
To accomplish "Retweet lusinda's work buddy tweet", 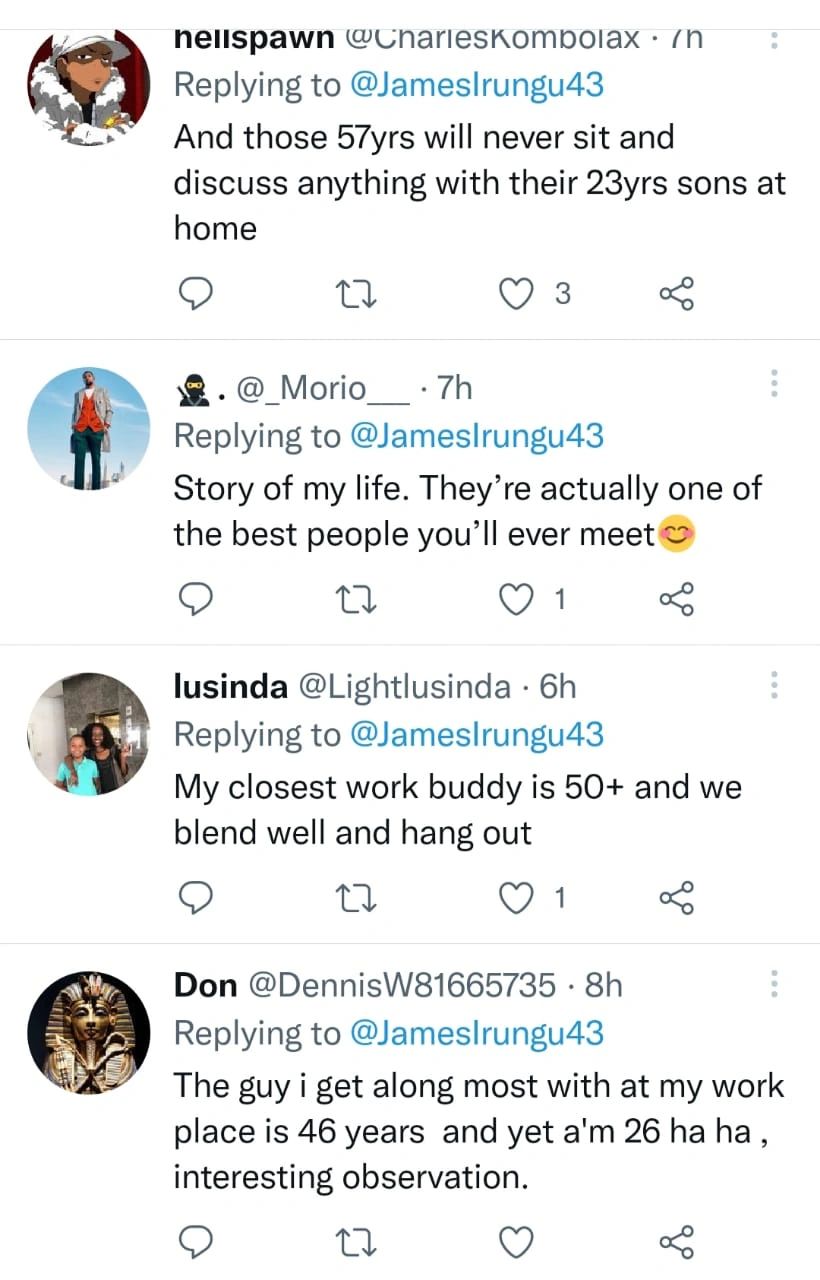I will pos(355,899).
